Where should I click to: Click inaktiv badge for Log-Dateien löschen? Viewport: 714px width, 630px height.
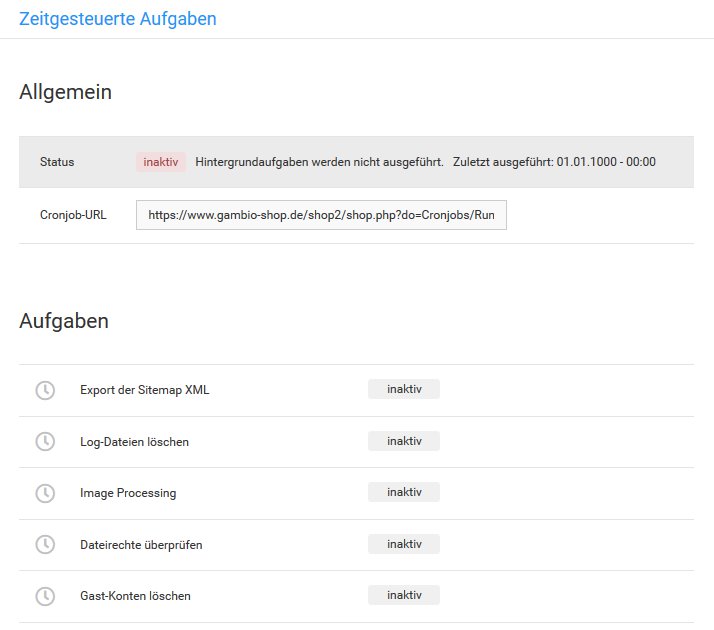pos(404,441)
